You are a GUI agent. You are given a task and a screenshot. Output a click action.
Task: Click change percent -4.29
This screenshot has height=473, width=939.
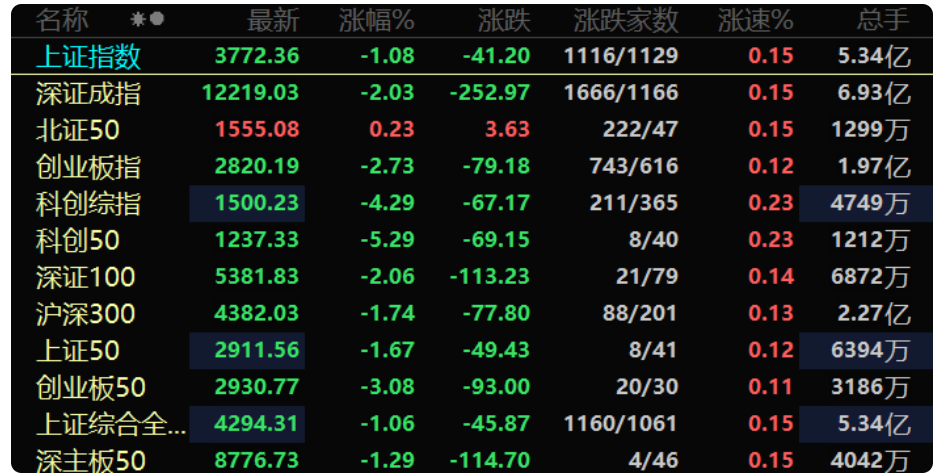[x=387, y=203]
